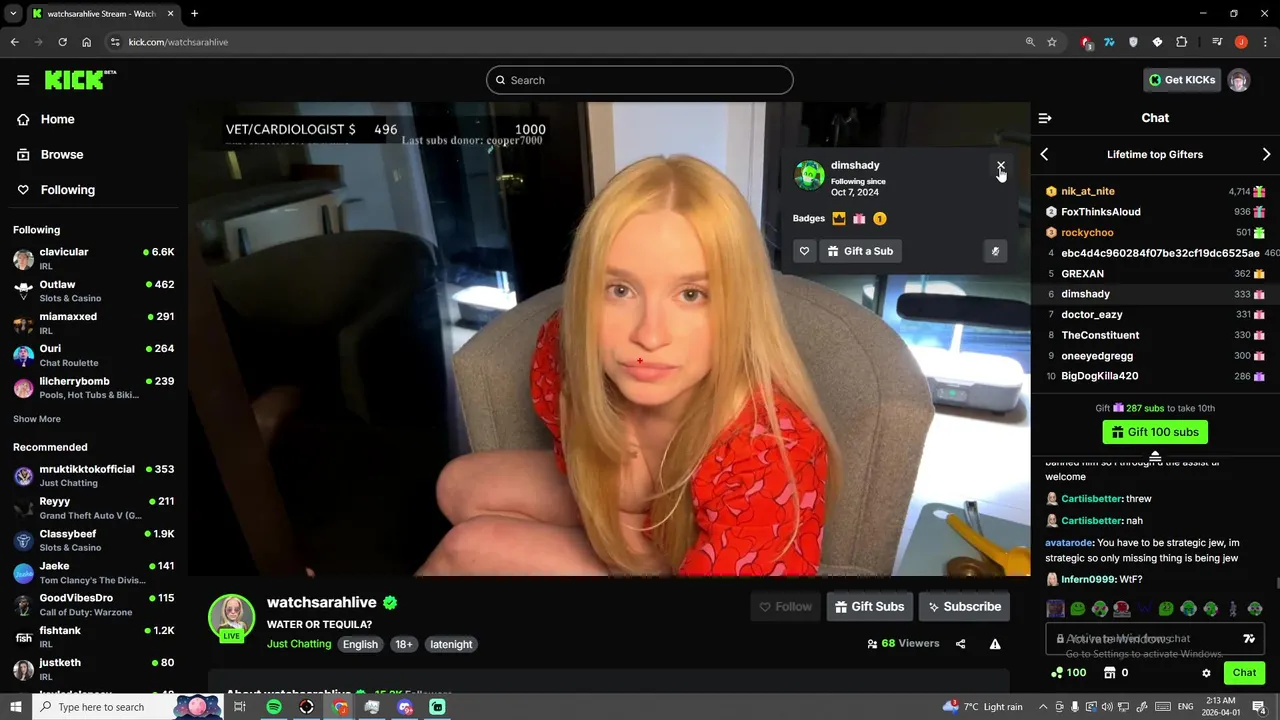Click gift badge on dimshady card
The width and height of the screenshot is (1280, 720).
[x=859, y=218]
